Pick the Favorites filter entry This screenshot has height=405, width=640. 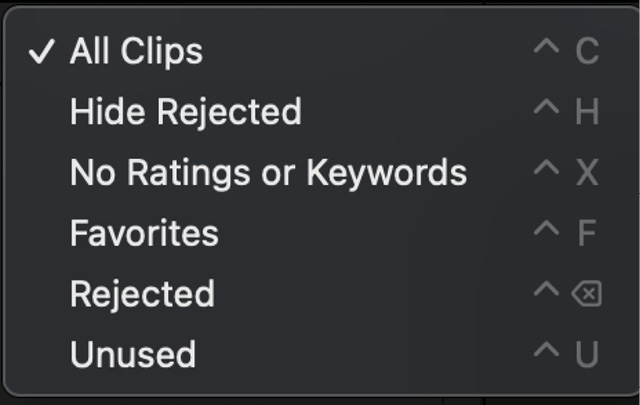tap(144, 234)
